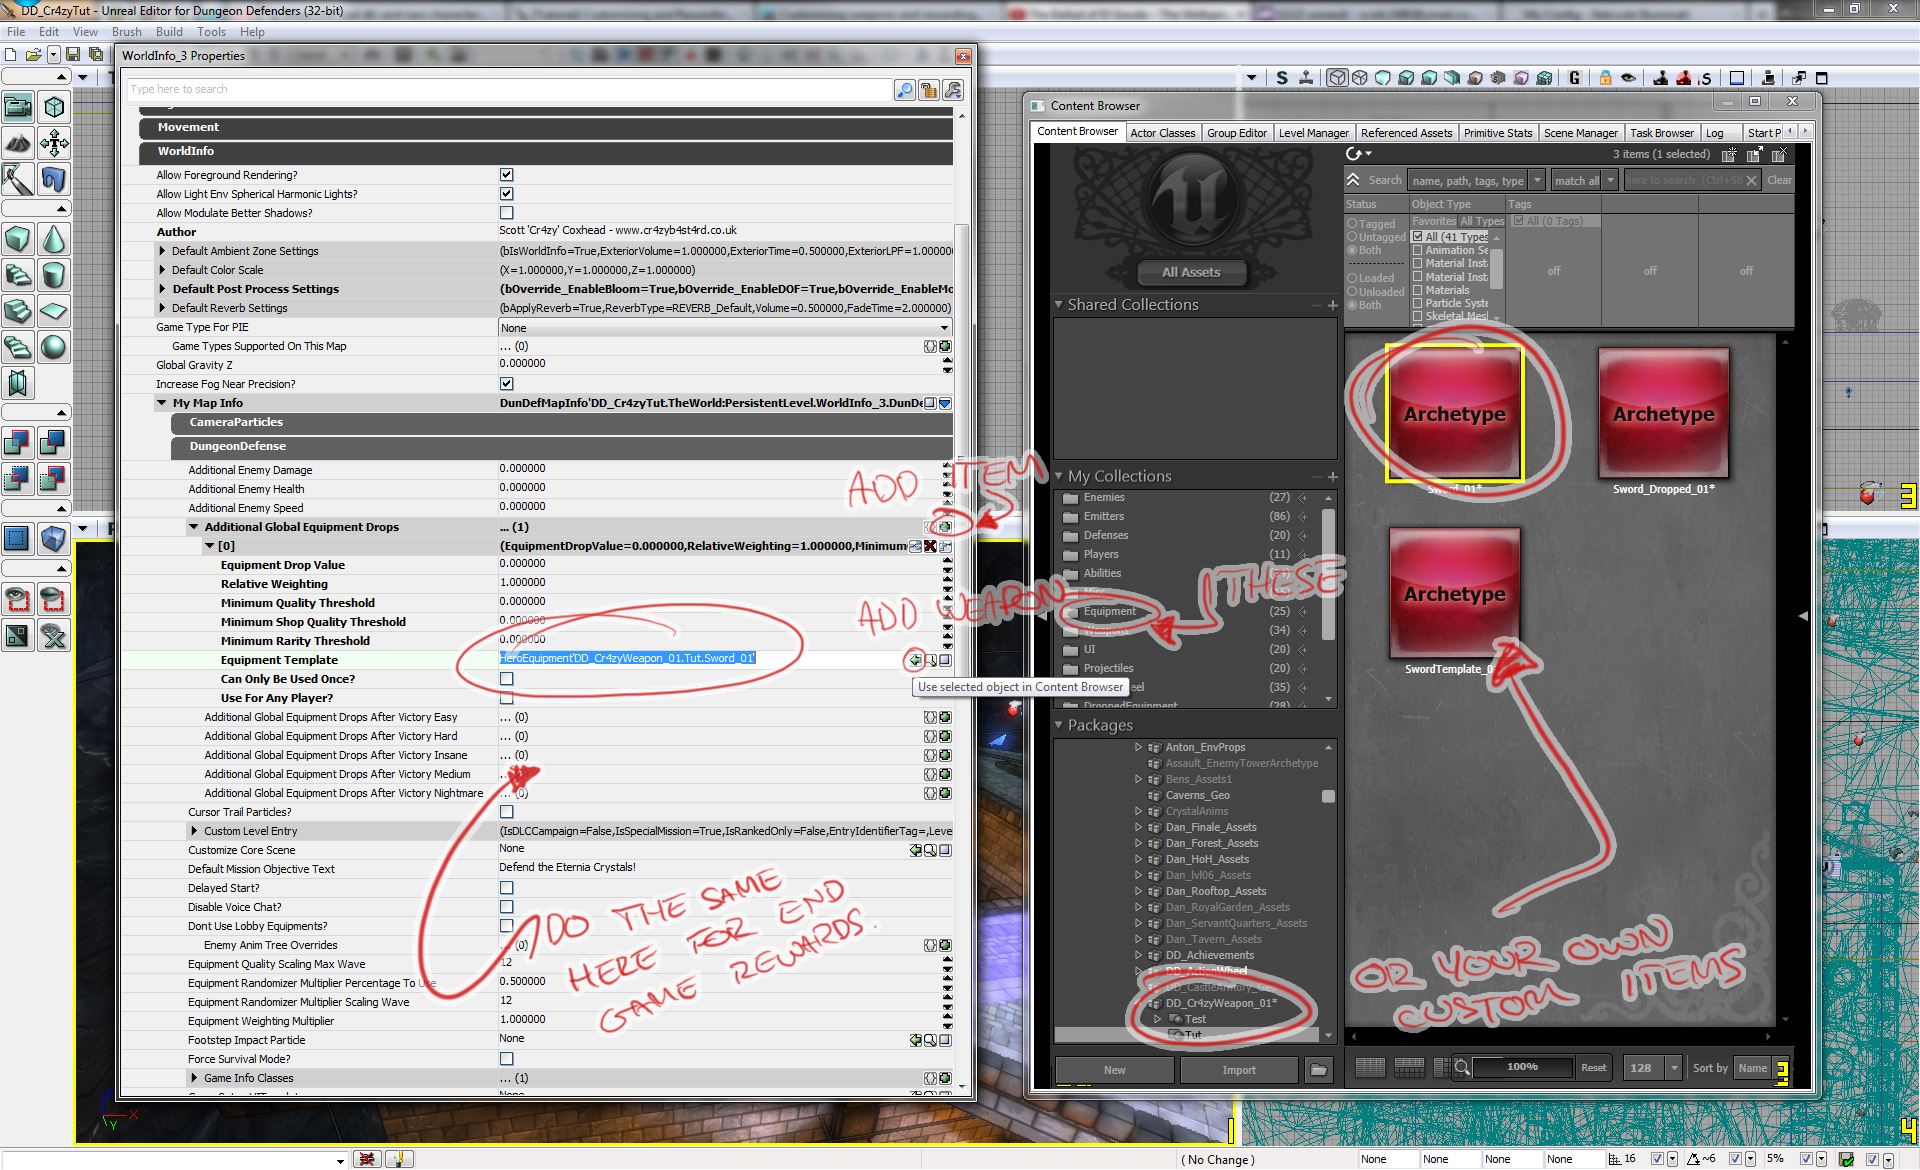Expand Default Ambient Zone Settings

point(162,251)
